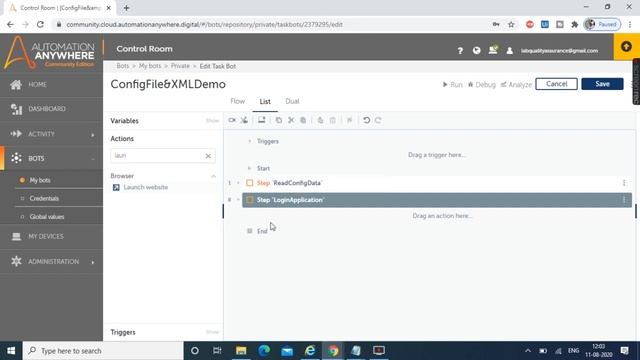
Task: Expand the Administration sidebar menu
Action: tap(93, 262)
